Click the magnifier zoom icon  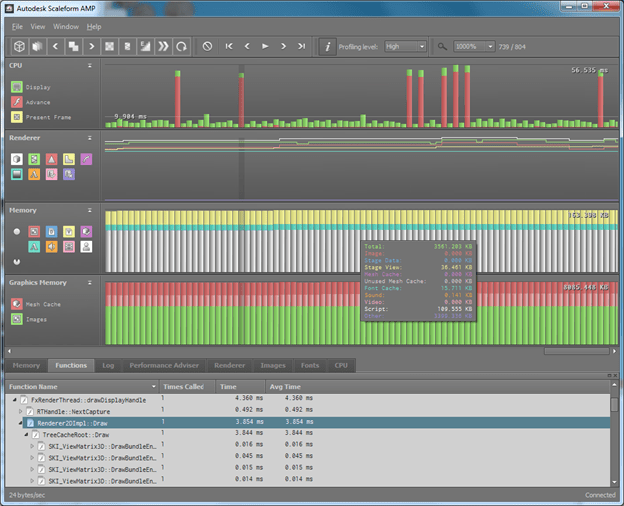(442, 47)
